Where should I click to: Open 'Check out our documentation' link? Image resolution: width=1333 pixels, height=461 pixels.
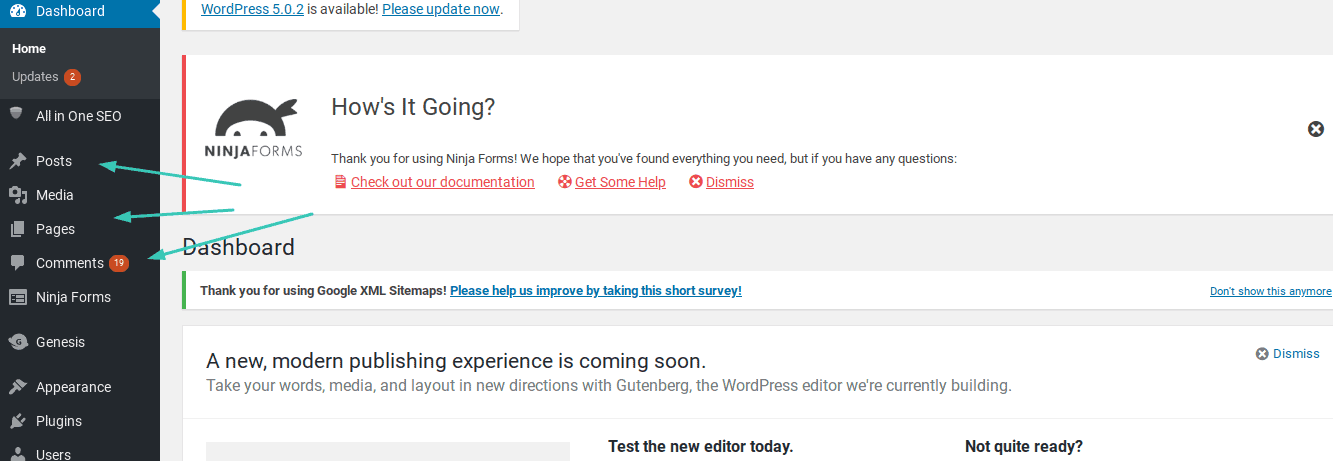point(442,182)
